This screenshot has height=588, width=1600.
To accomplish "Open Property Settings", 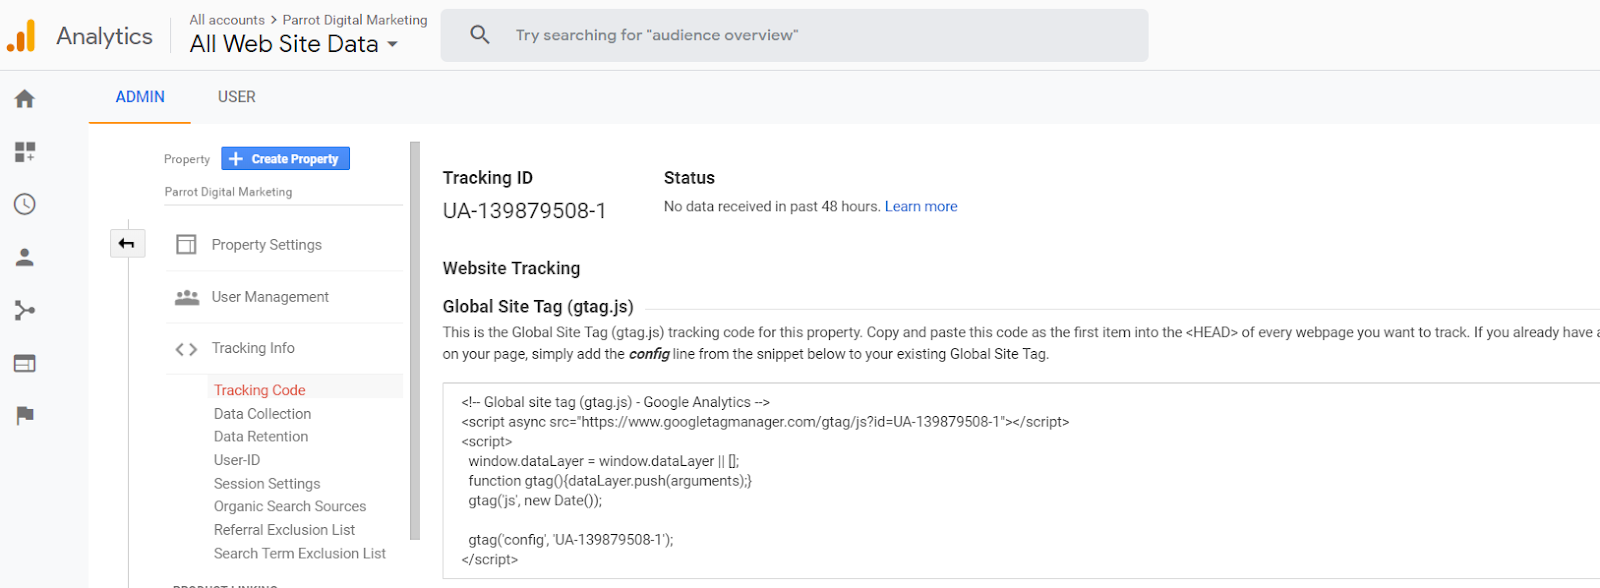I will (266, 245).
